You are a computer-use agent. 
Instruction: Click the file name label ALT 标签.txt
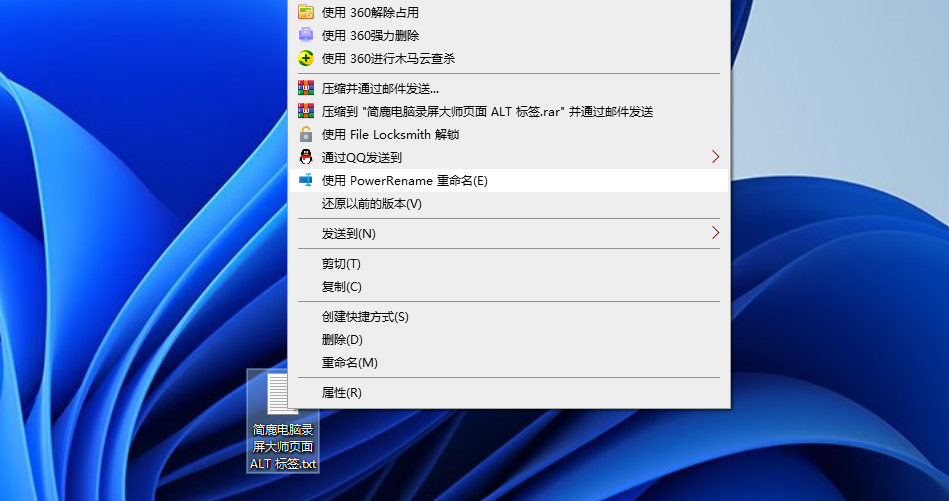(283, 464)
